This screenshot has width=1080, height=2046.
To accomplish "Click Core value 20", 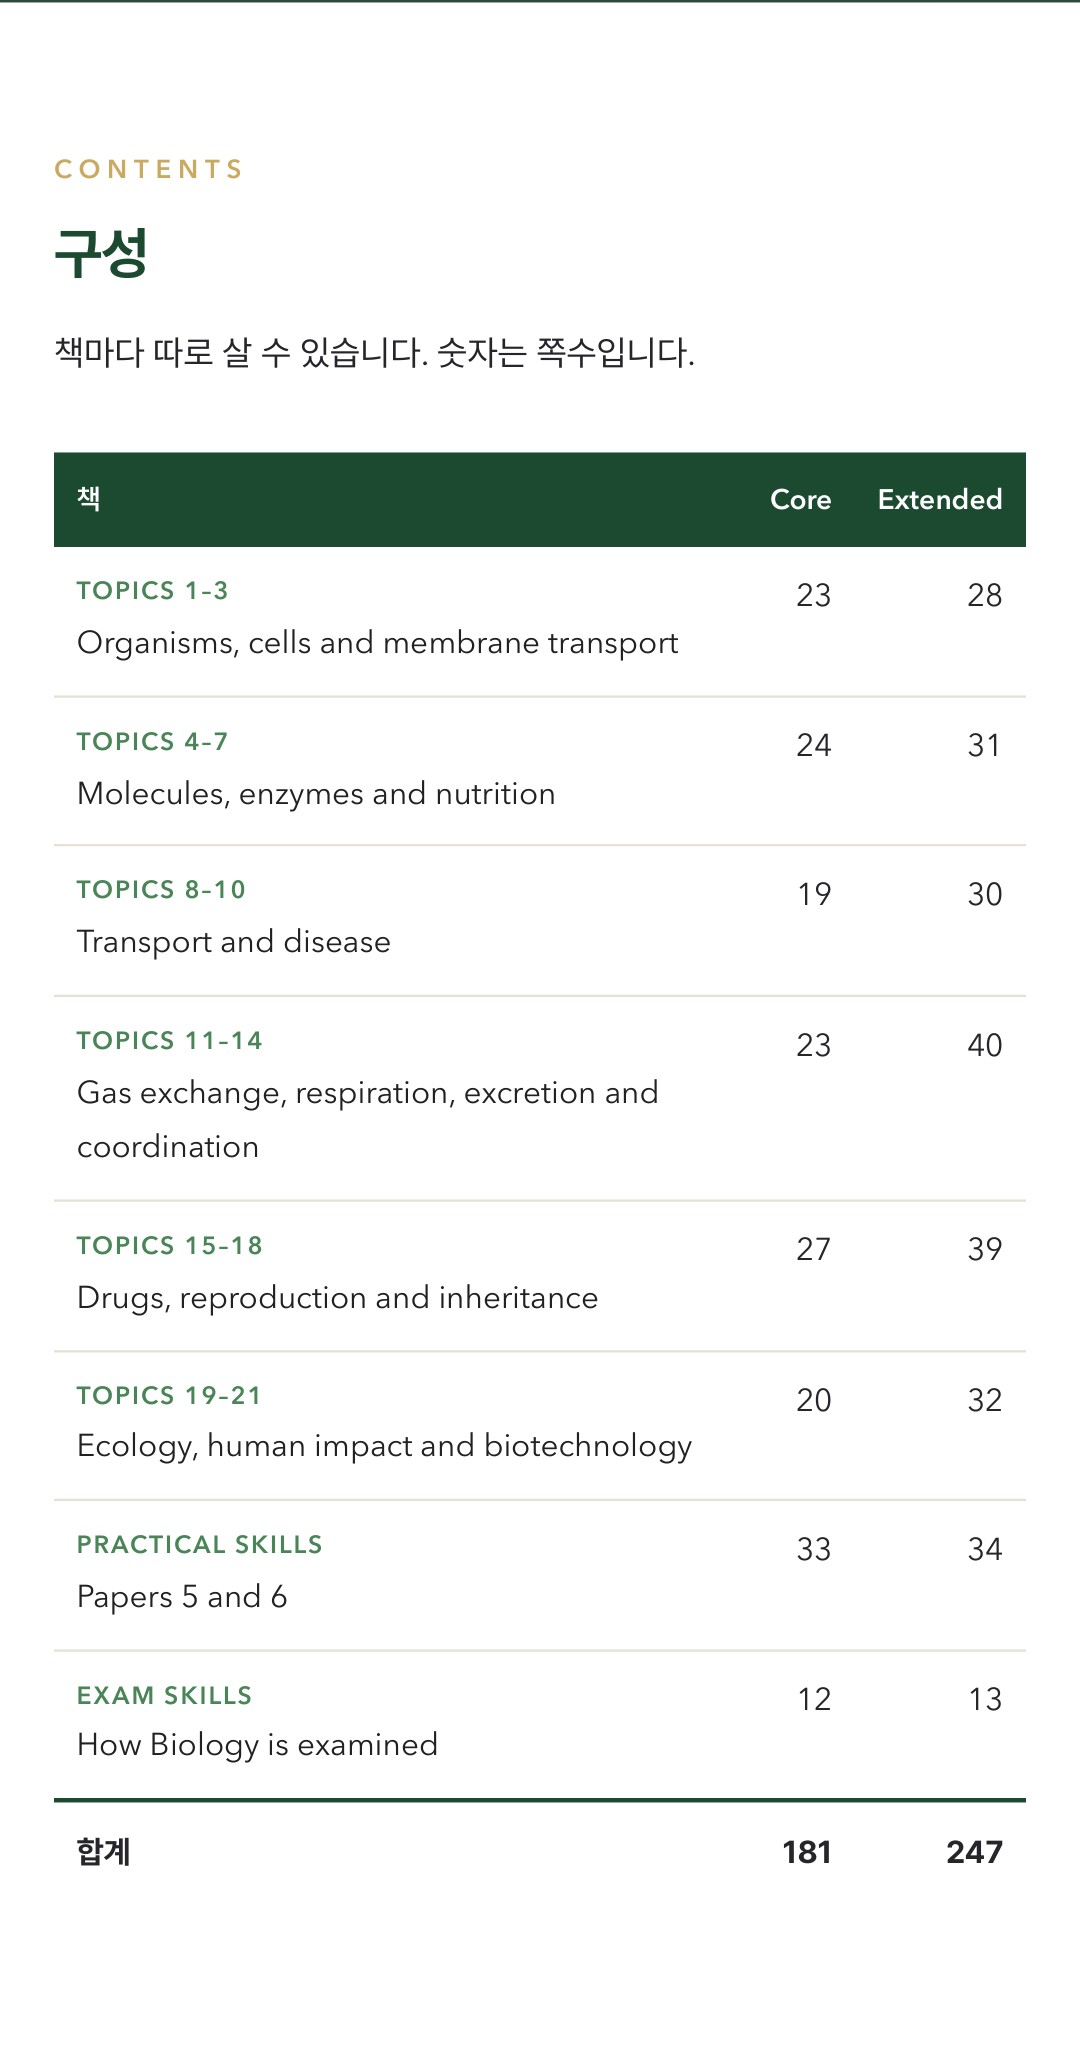I will (814, 1400).
